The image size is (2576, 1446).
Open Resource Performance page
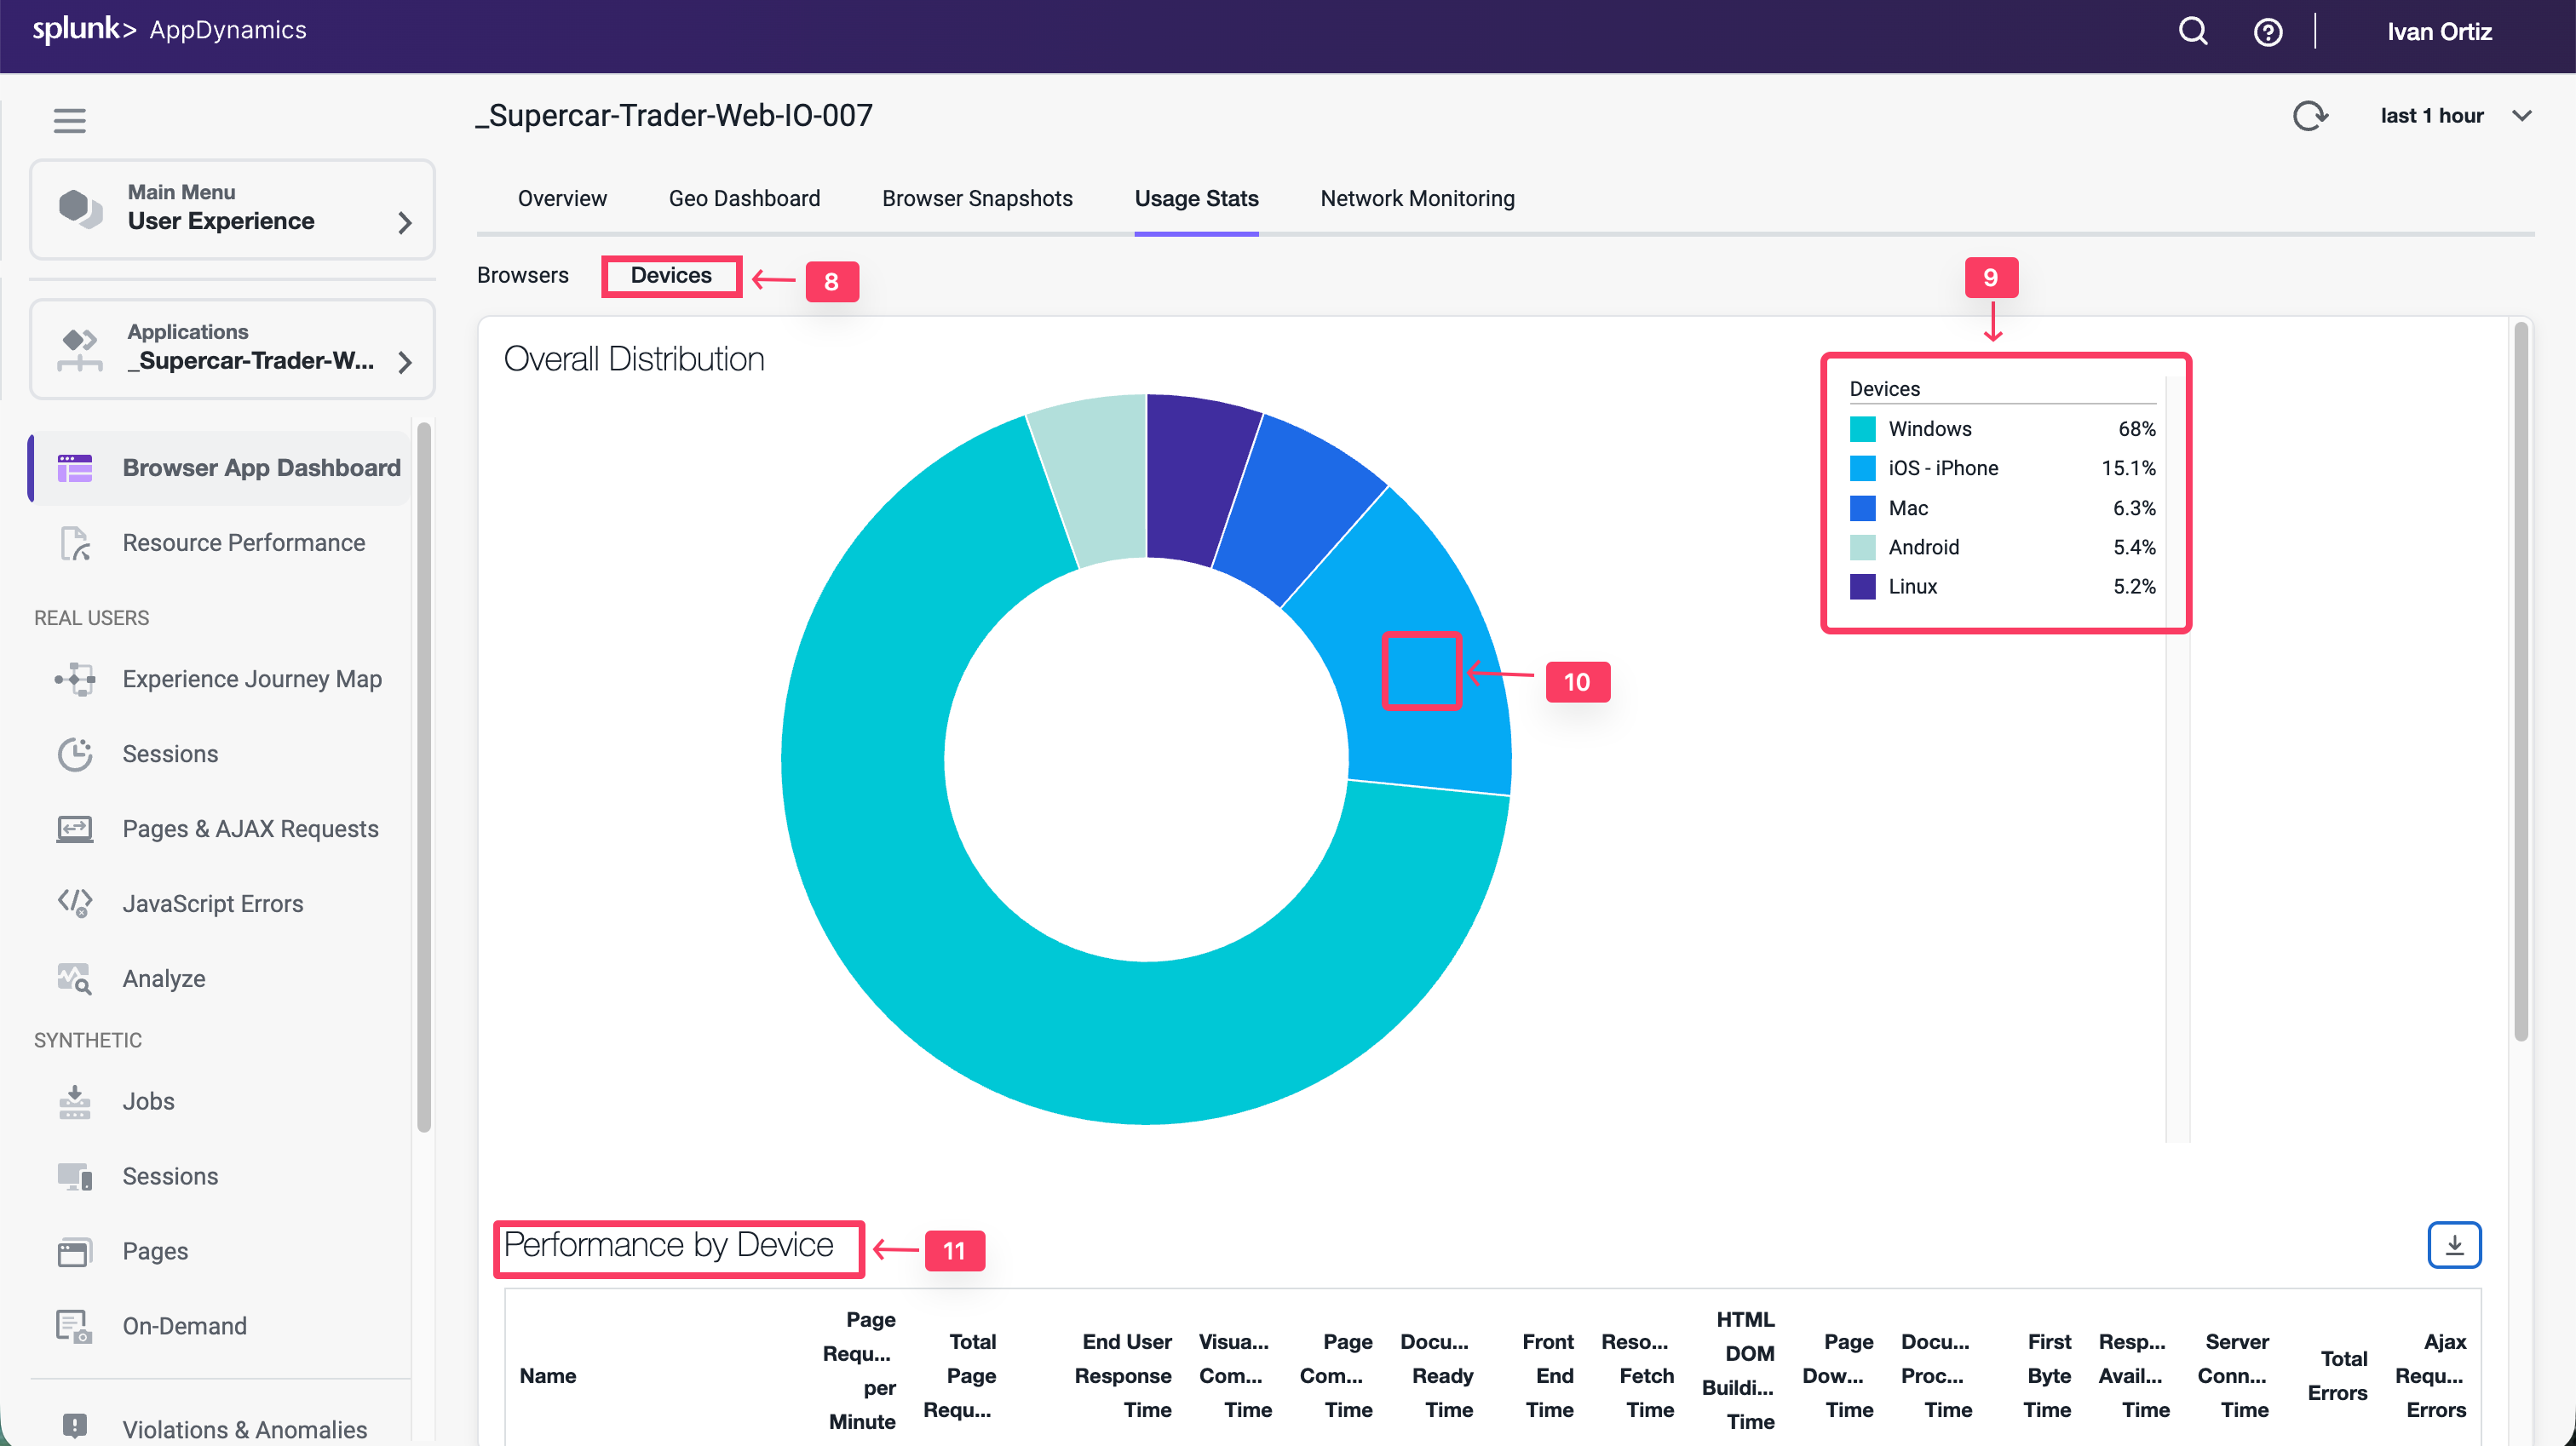click(243, 542)
